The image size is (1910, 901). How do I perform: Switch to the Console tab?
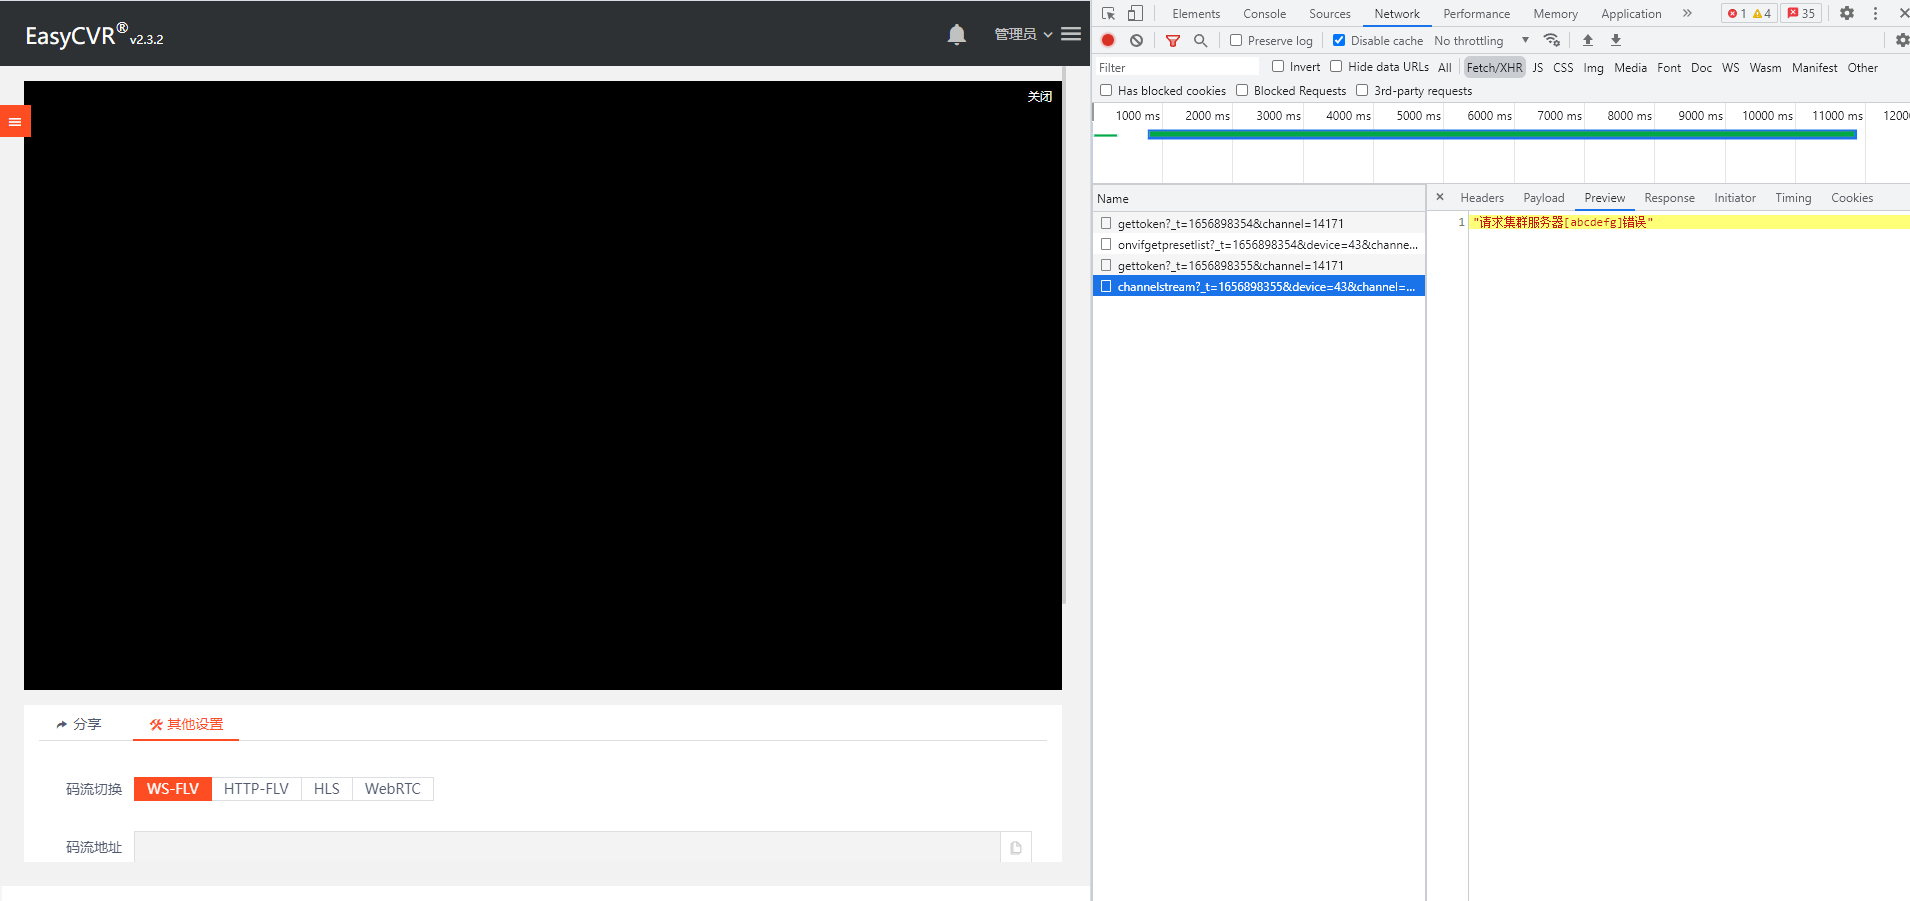(1265, 13)
